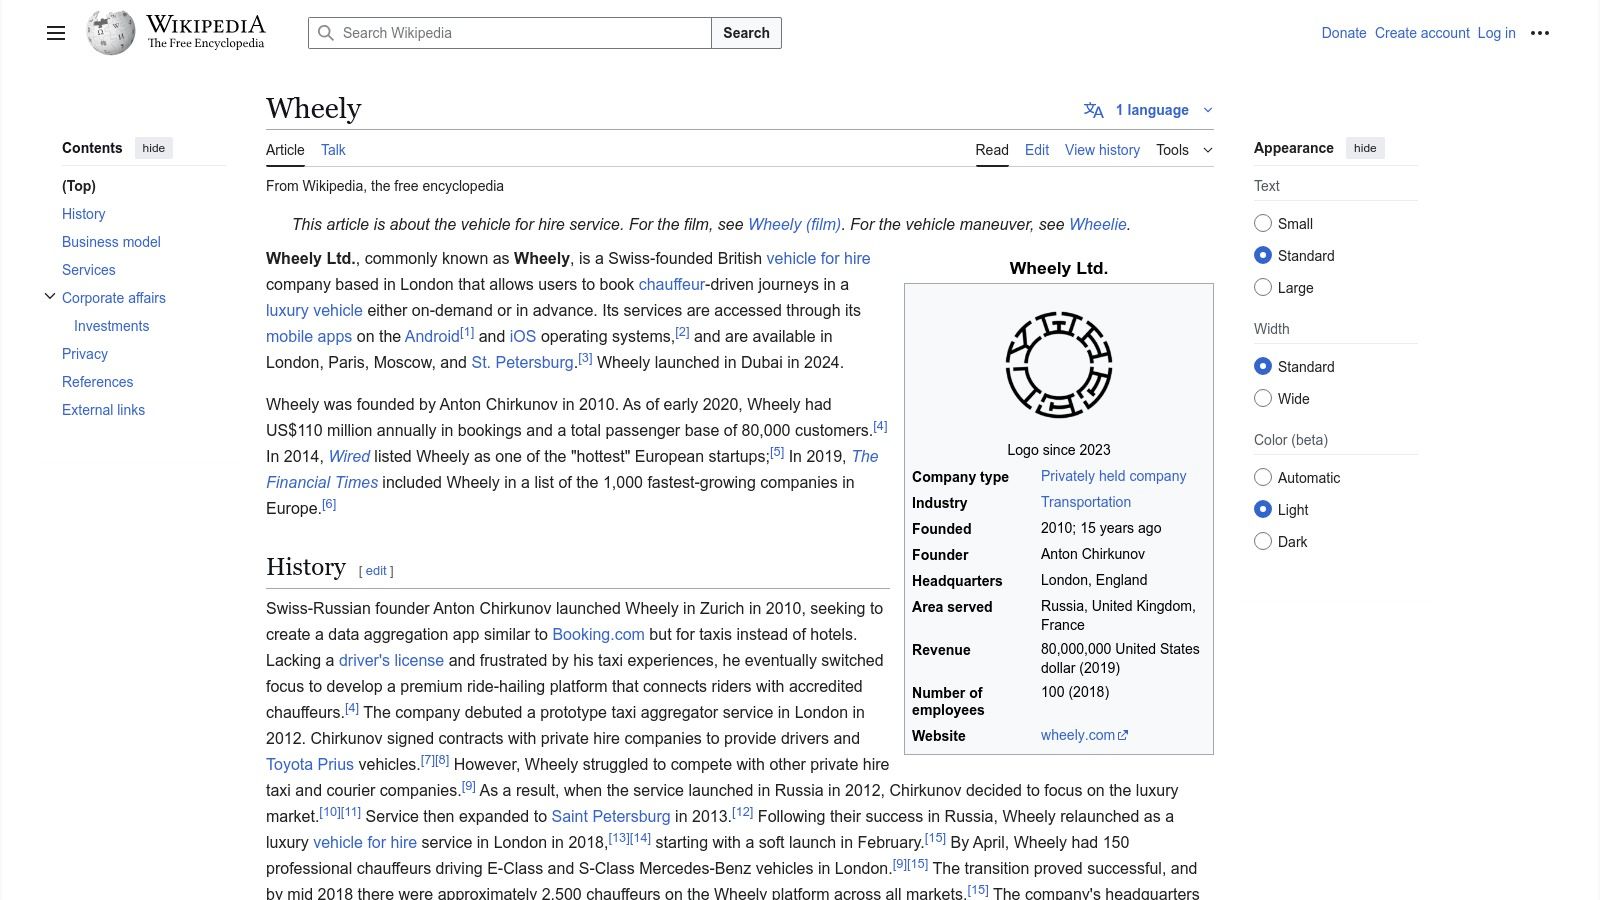Select the Small text size option
The image size is (1600, 900).
click(1263, 224)
